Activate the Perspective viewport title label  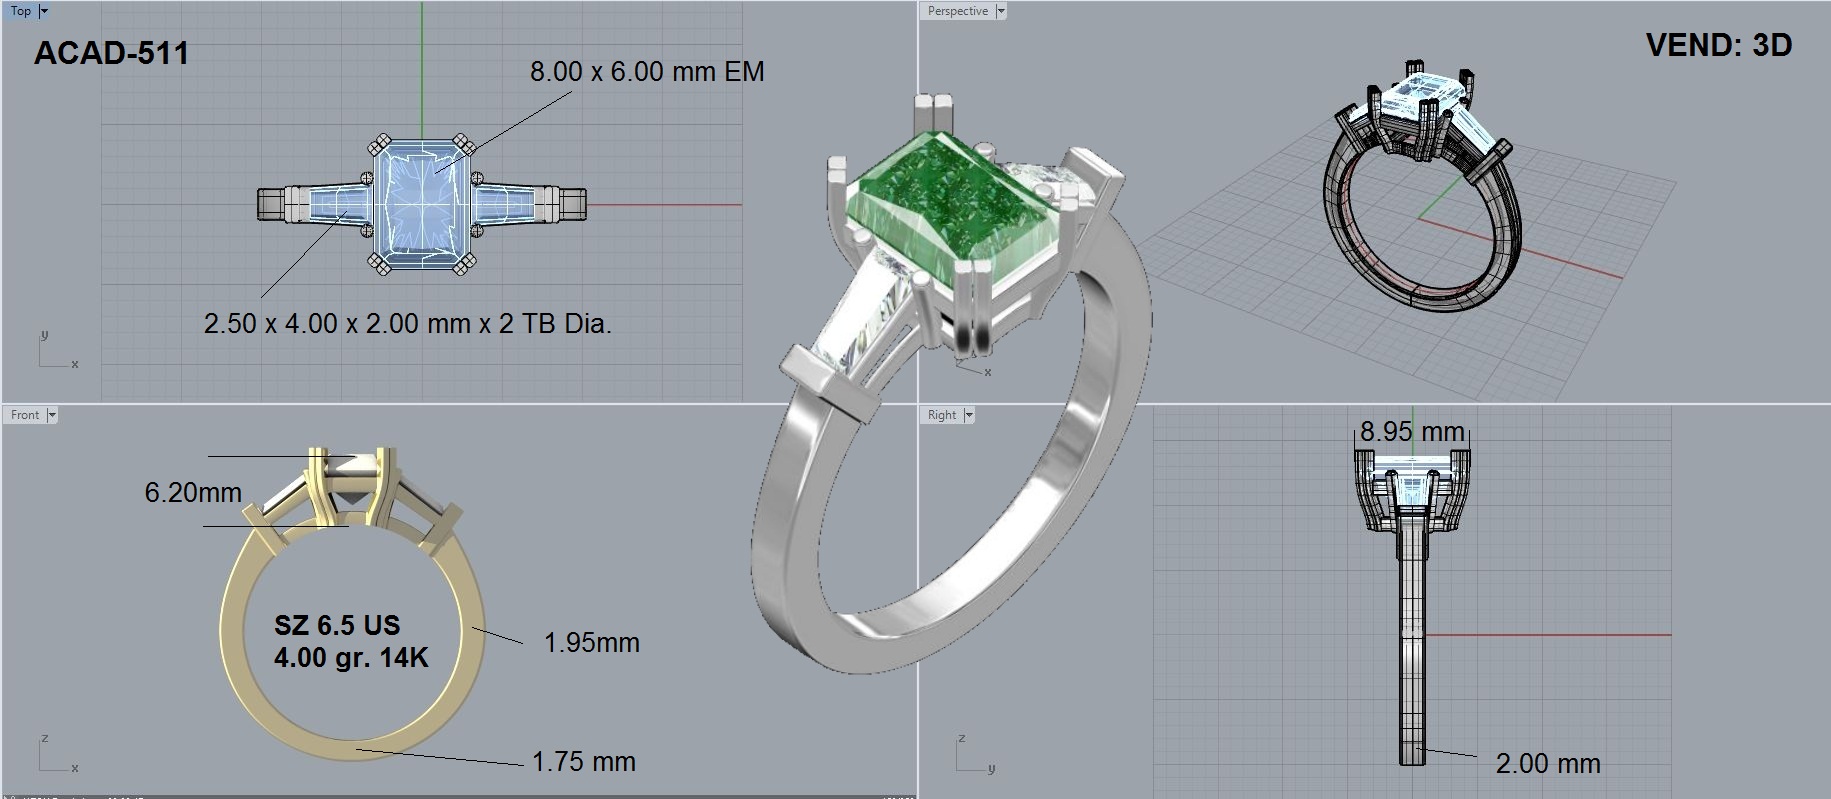[x=957, y=11]
